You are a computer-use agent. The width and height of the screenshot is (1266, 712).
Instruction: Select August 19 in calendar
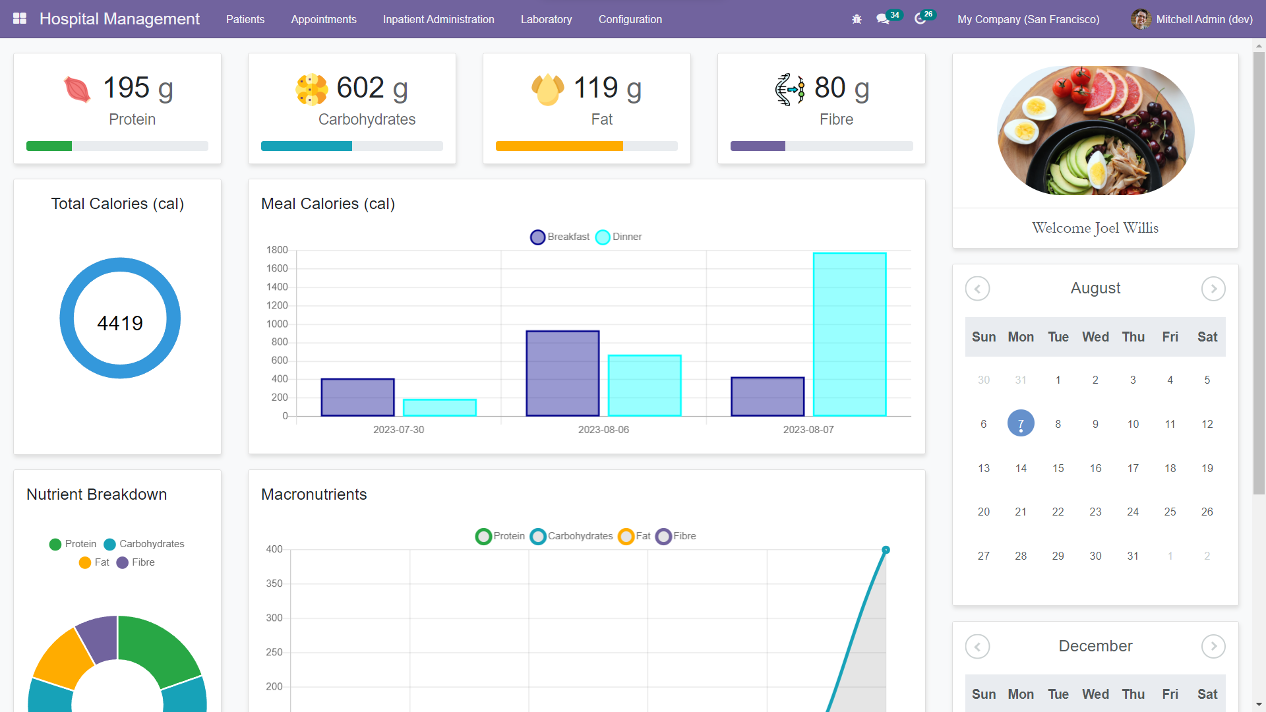1207,468
